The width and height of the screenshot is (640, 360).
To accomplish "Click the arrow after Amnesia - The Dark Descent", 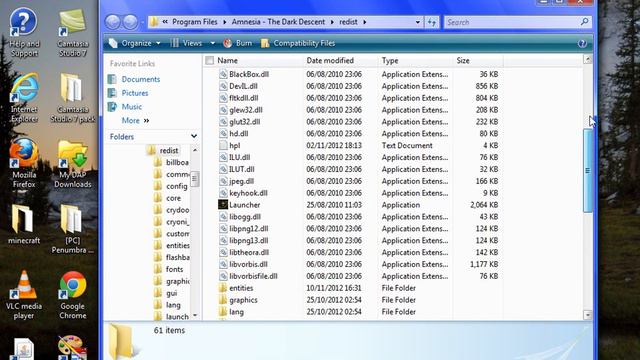I will [332, 22].
